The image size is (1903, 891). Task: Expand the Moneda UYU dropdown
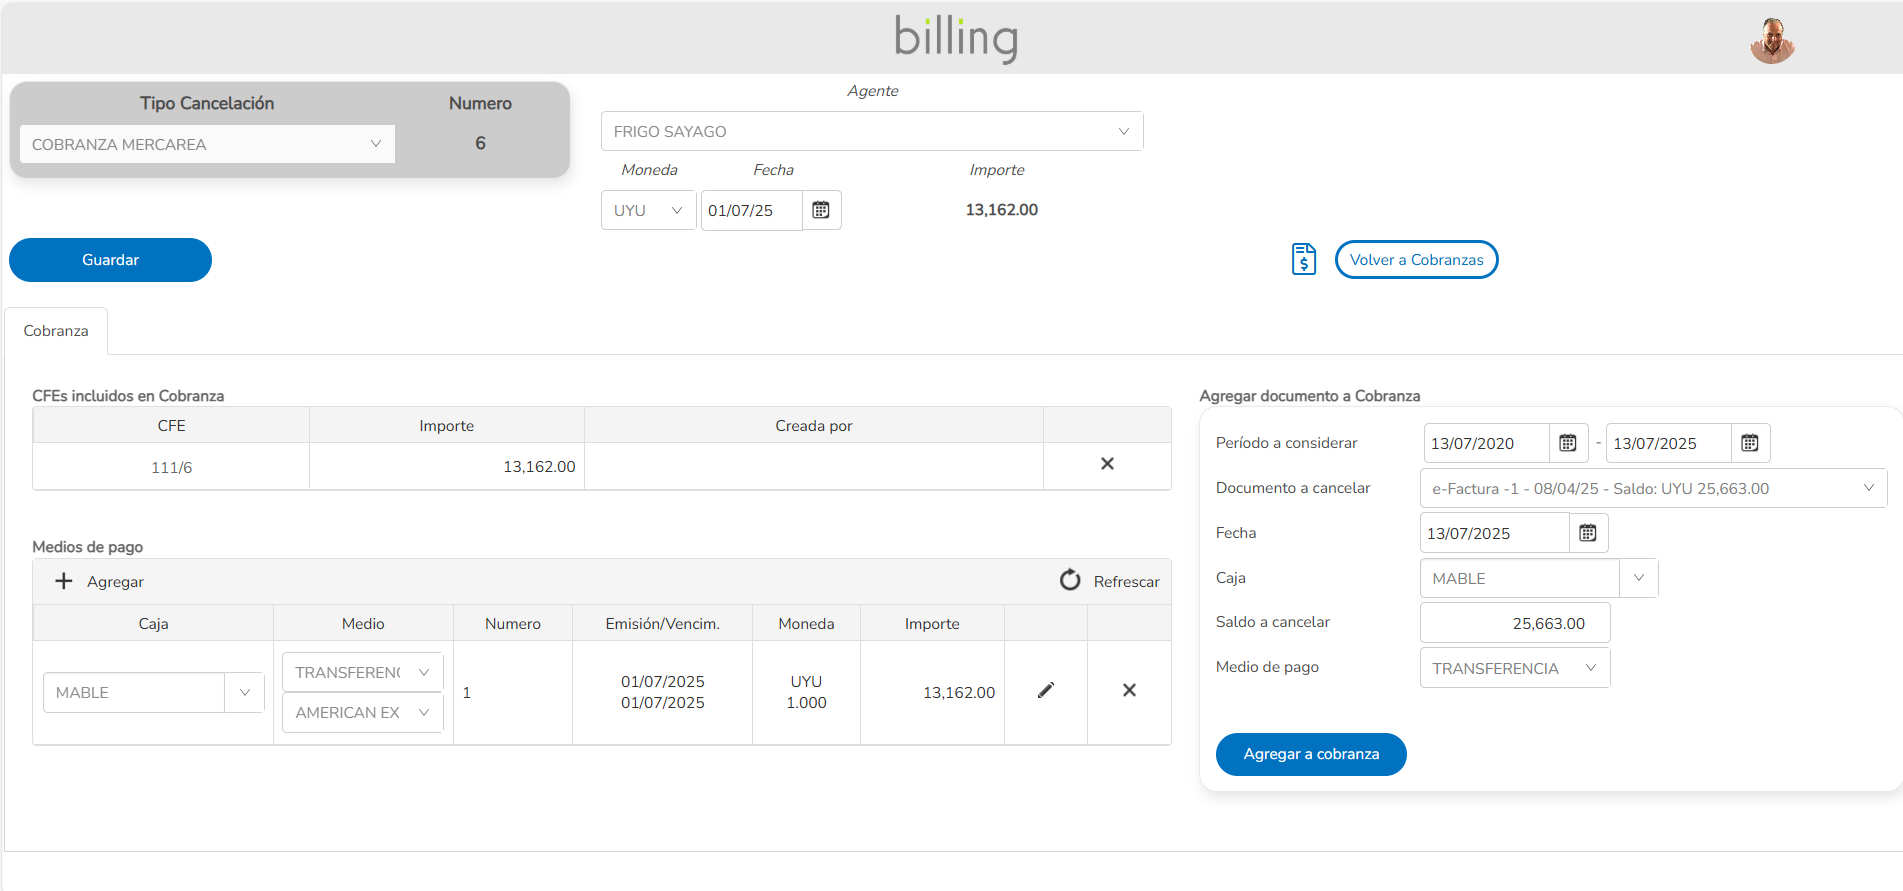[x=648, y=210]
